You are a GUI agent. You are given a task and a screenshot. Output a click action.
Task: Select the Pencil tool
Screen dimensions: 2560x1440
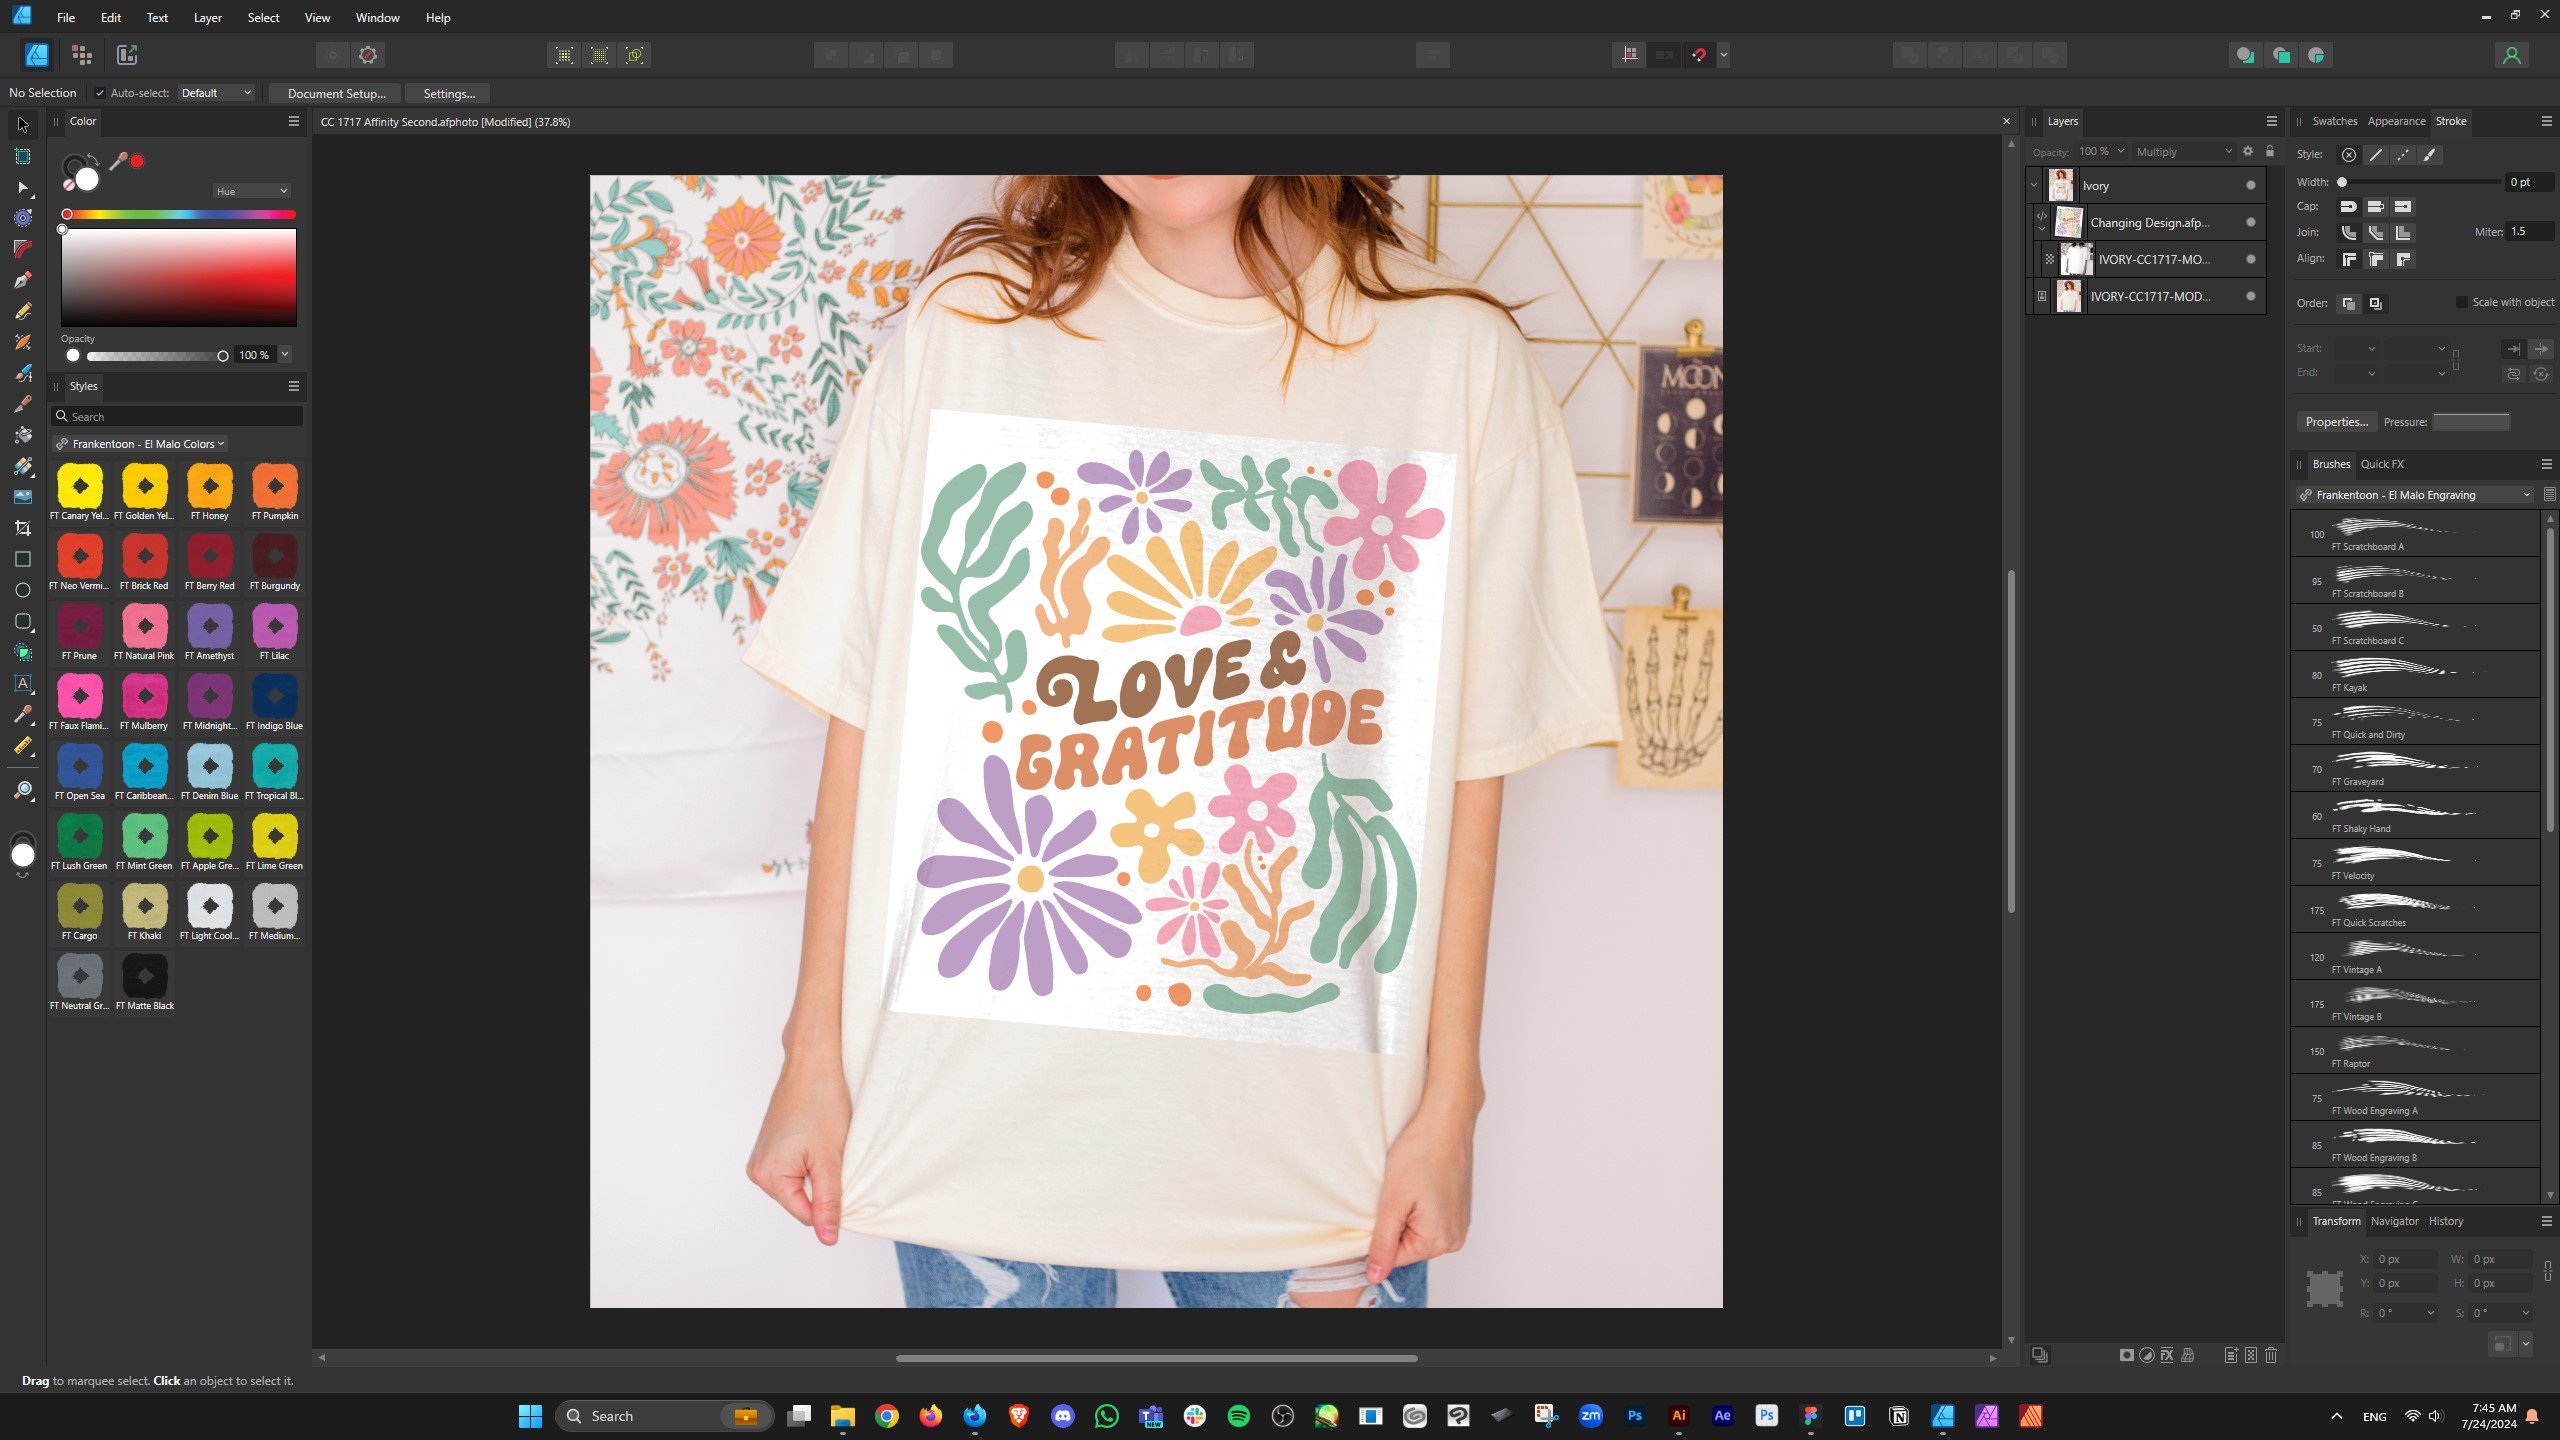point(22,311)
